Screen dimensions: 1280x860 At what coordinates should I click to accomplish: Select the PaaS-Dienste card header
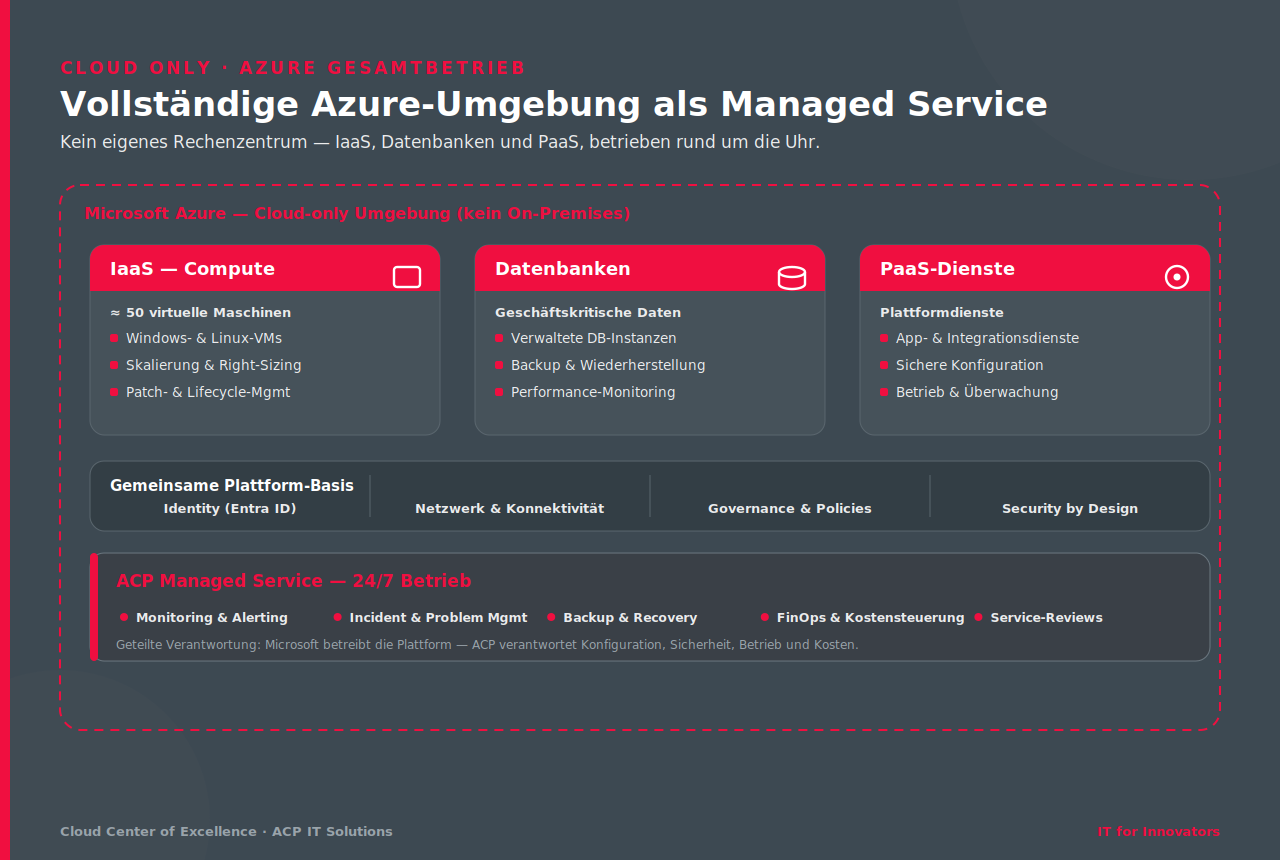click(x=1035, y=269)
